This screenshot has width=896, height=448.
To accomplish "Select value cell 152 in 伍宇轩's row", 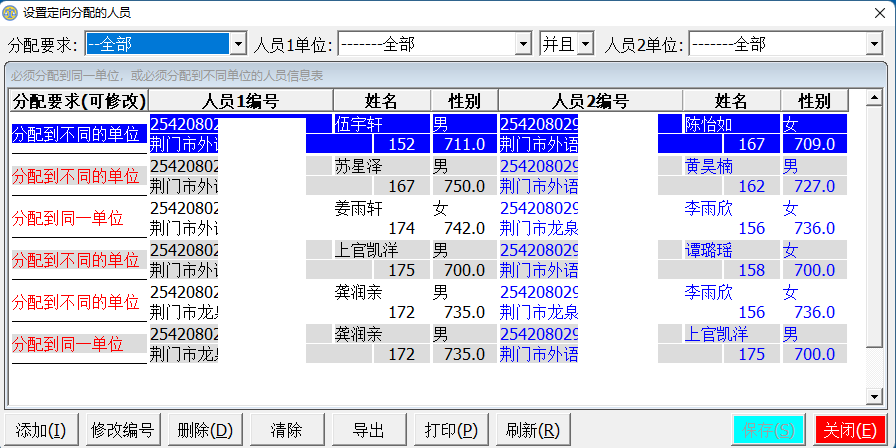I will pyautogui.click(x=401, y=144).
